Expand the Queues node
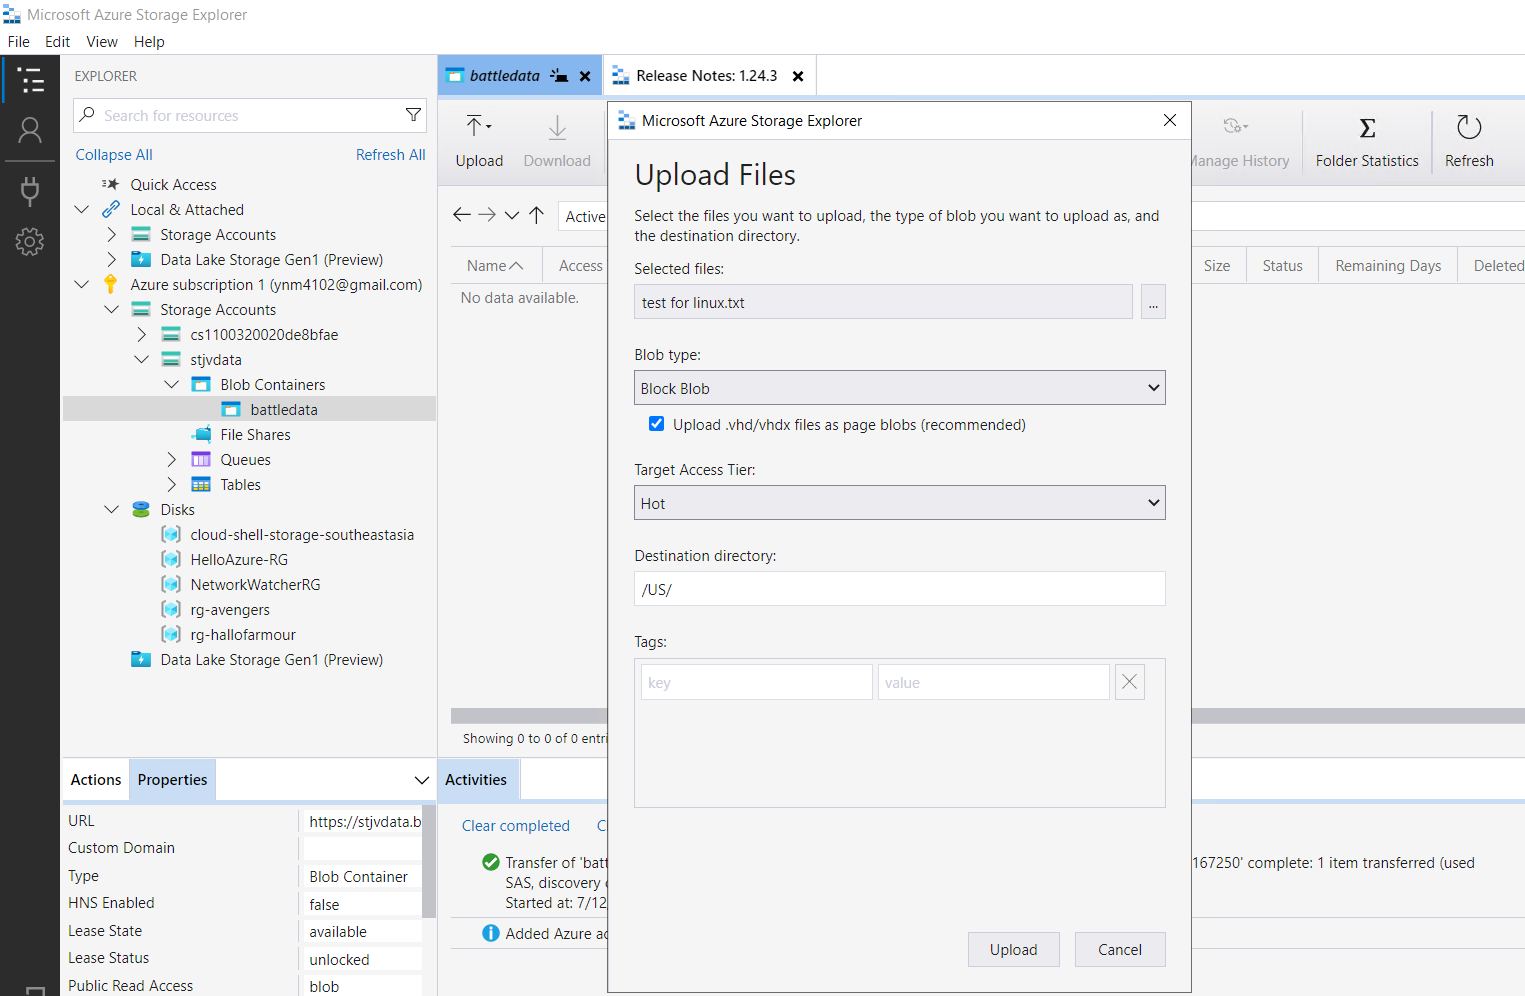The width and height of the screenshot is (1525, 996). [172, 459]
